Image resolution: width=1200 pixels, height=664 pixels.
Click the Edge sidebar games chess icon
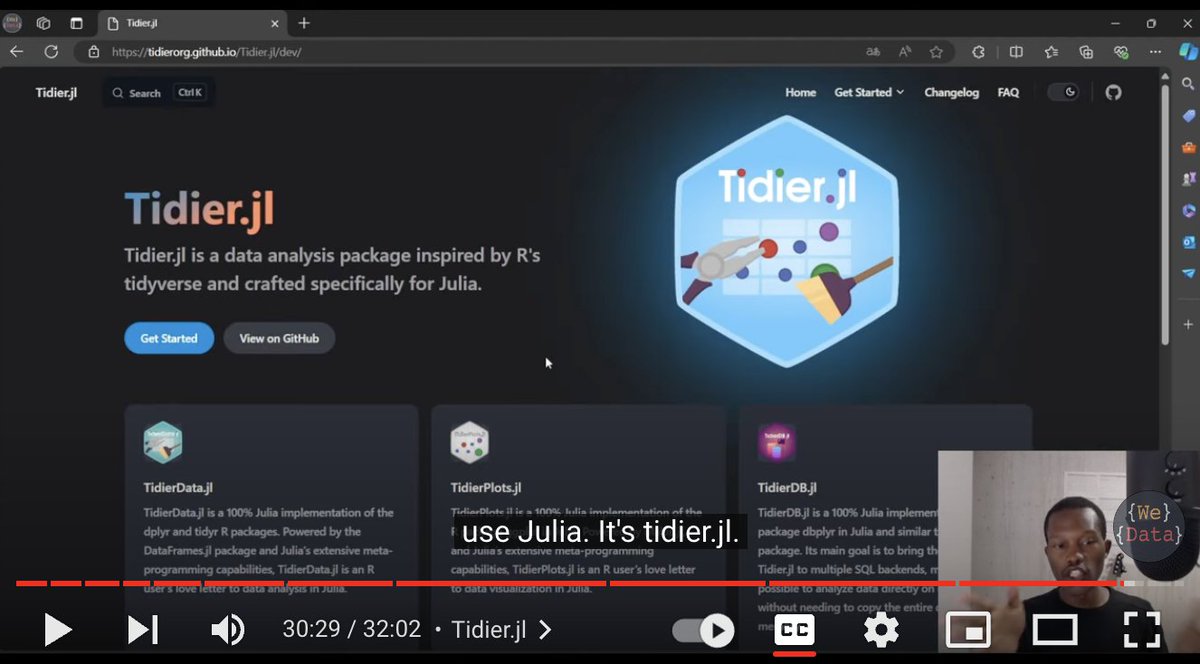click(x=1188, y=178)
